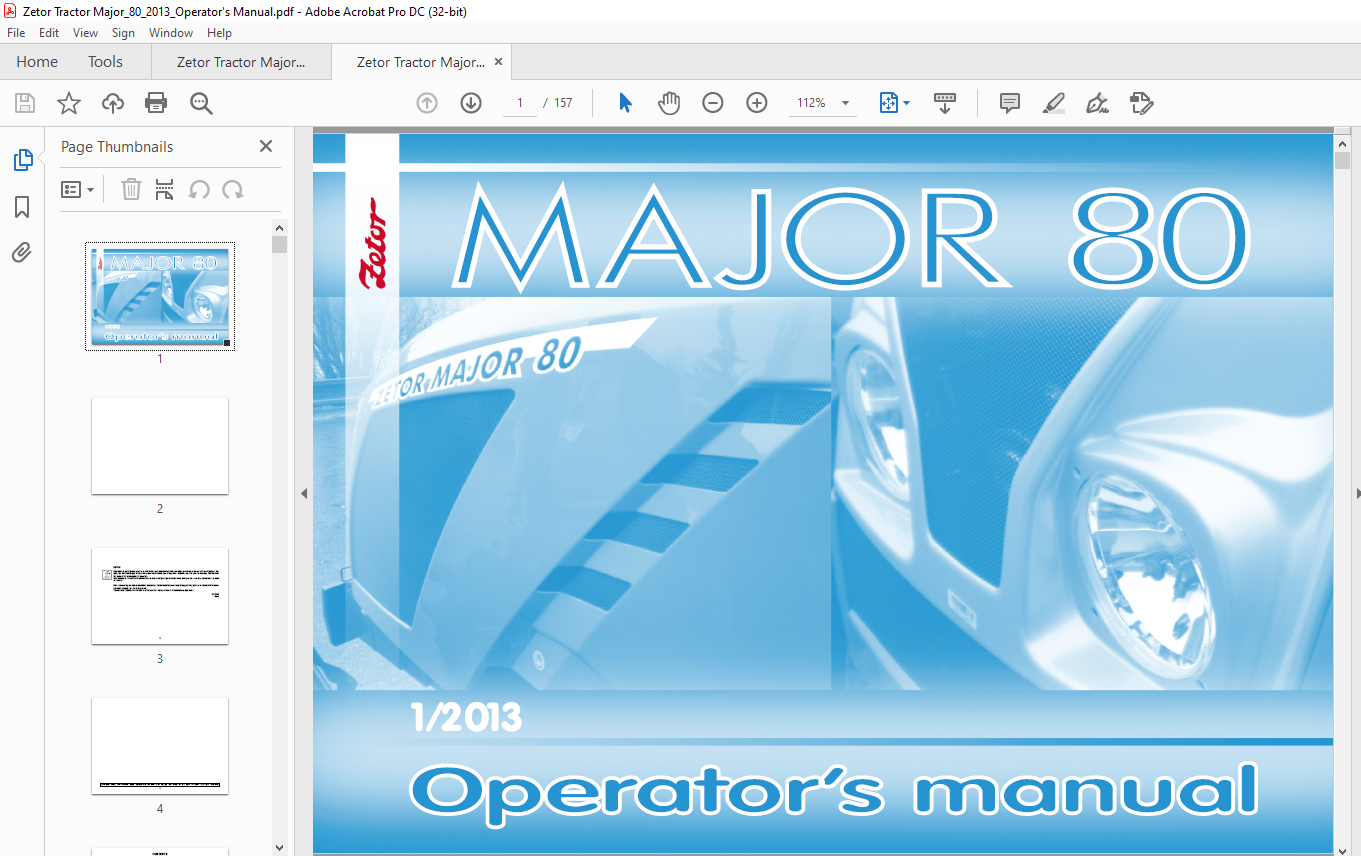Image resolution: width=1361 pixels, height=856 pixels.
Task: Switch to the Home tab
Action: 37,62
